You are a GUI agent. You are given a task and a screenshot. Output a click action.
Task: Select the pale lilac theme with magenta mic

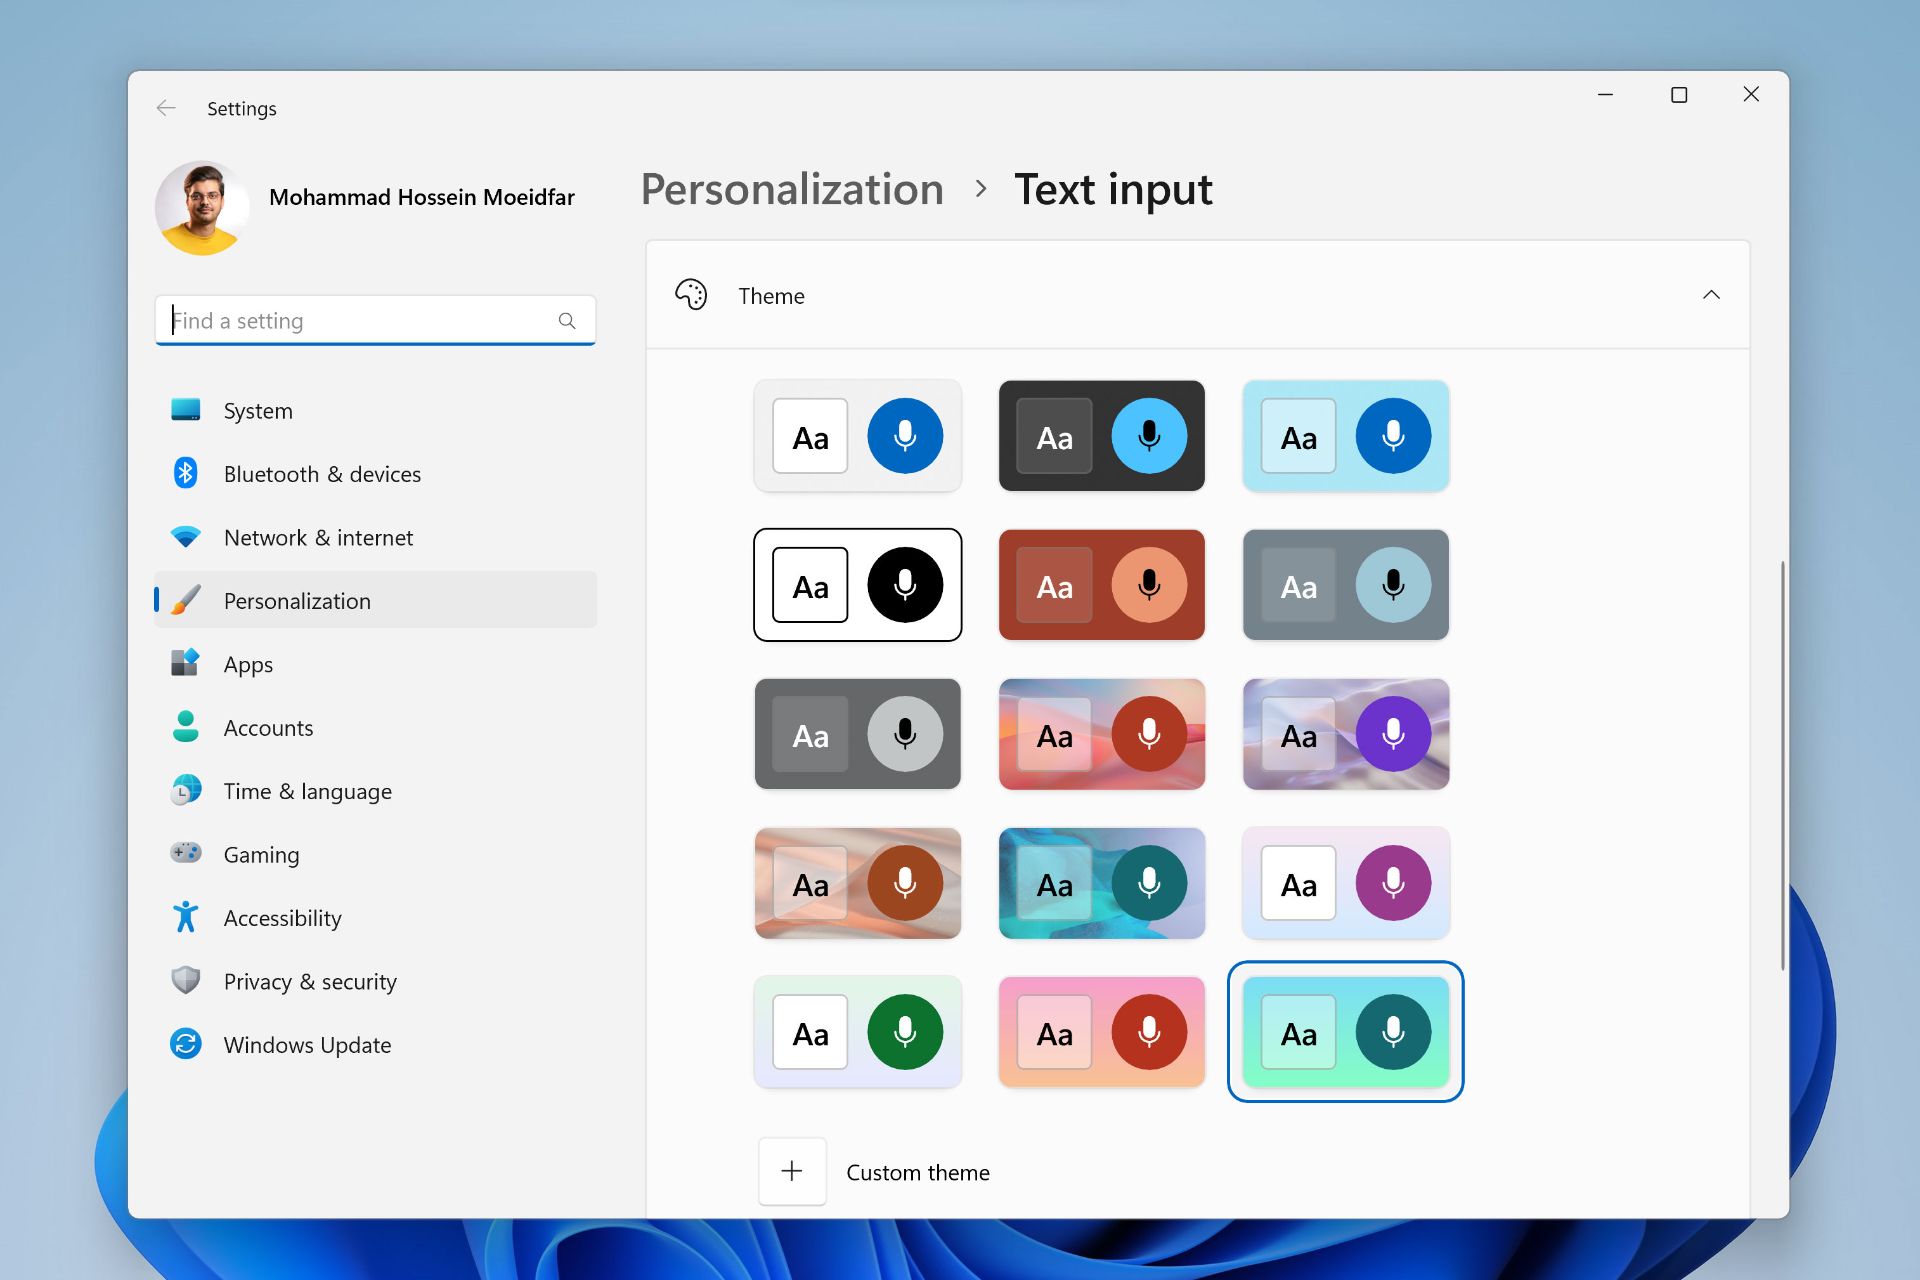pos(1346,883)
